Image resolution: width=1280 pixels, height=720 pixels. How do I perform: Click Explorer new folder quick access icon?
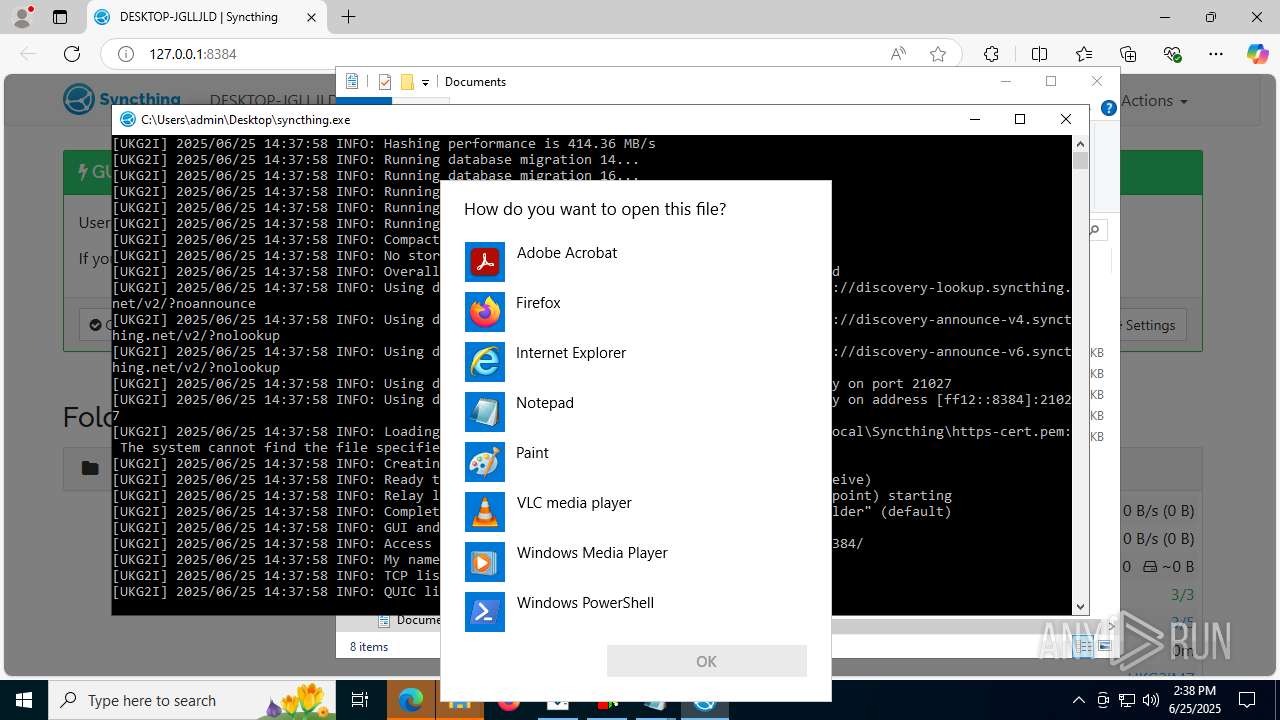(x=407, y=82)
